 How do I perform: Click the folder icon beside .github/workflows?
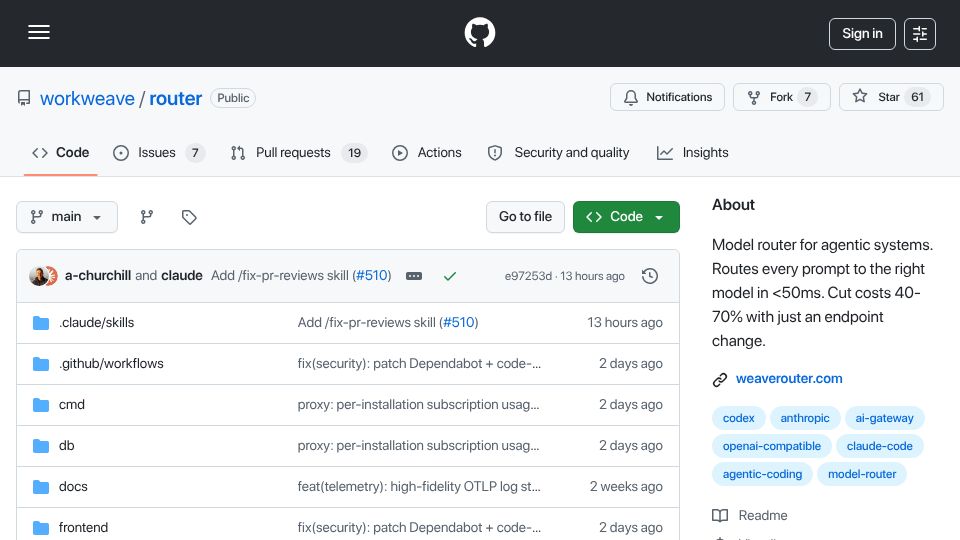coord(41,364)
